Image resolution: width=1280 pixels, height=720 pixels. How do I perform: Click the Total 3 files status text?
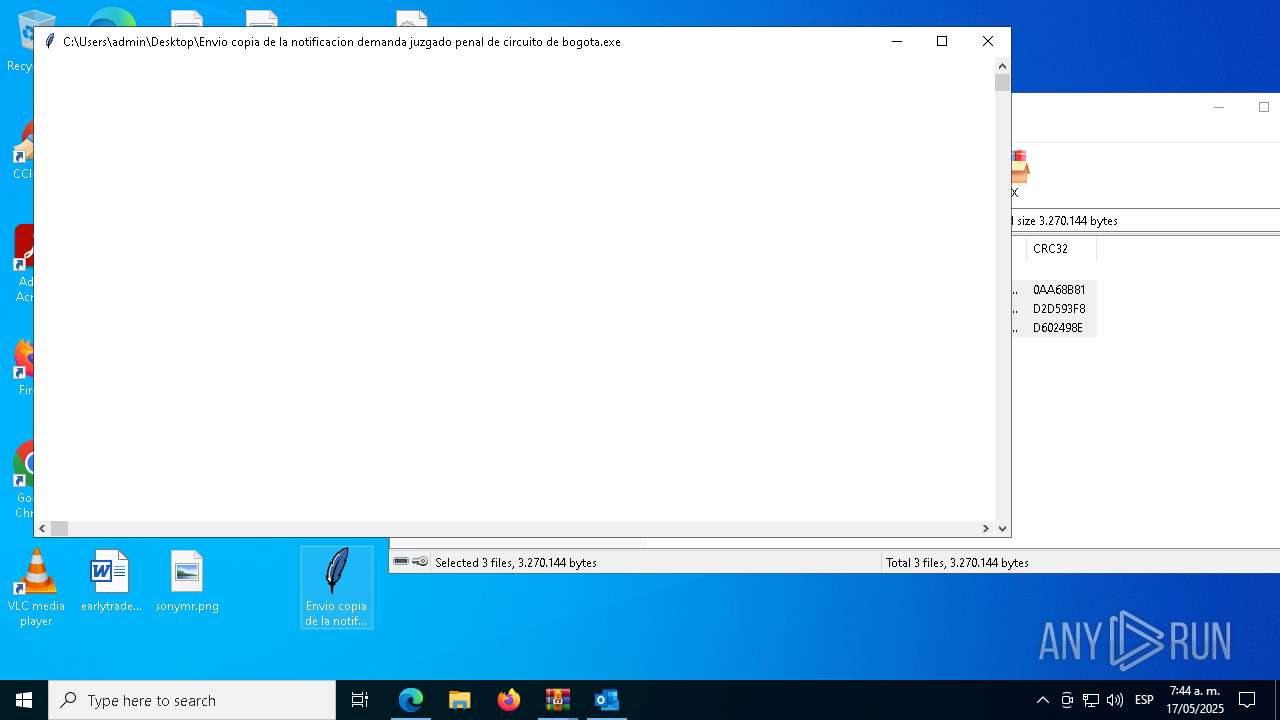pos(957,563)
